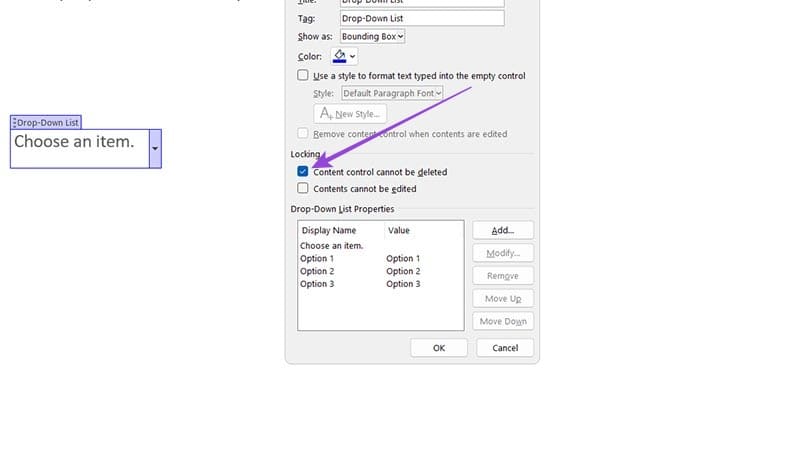Open the Show as Bounding Box dropdown

point(372,36)
